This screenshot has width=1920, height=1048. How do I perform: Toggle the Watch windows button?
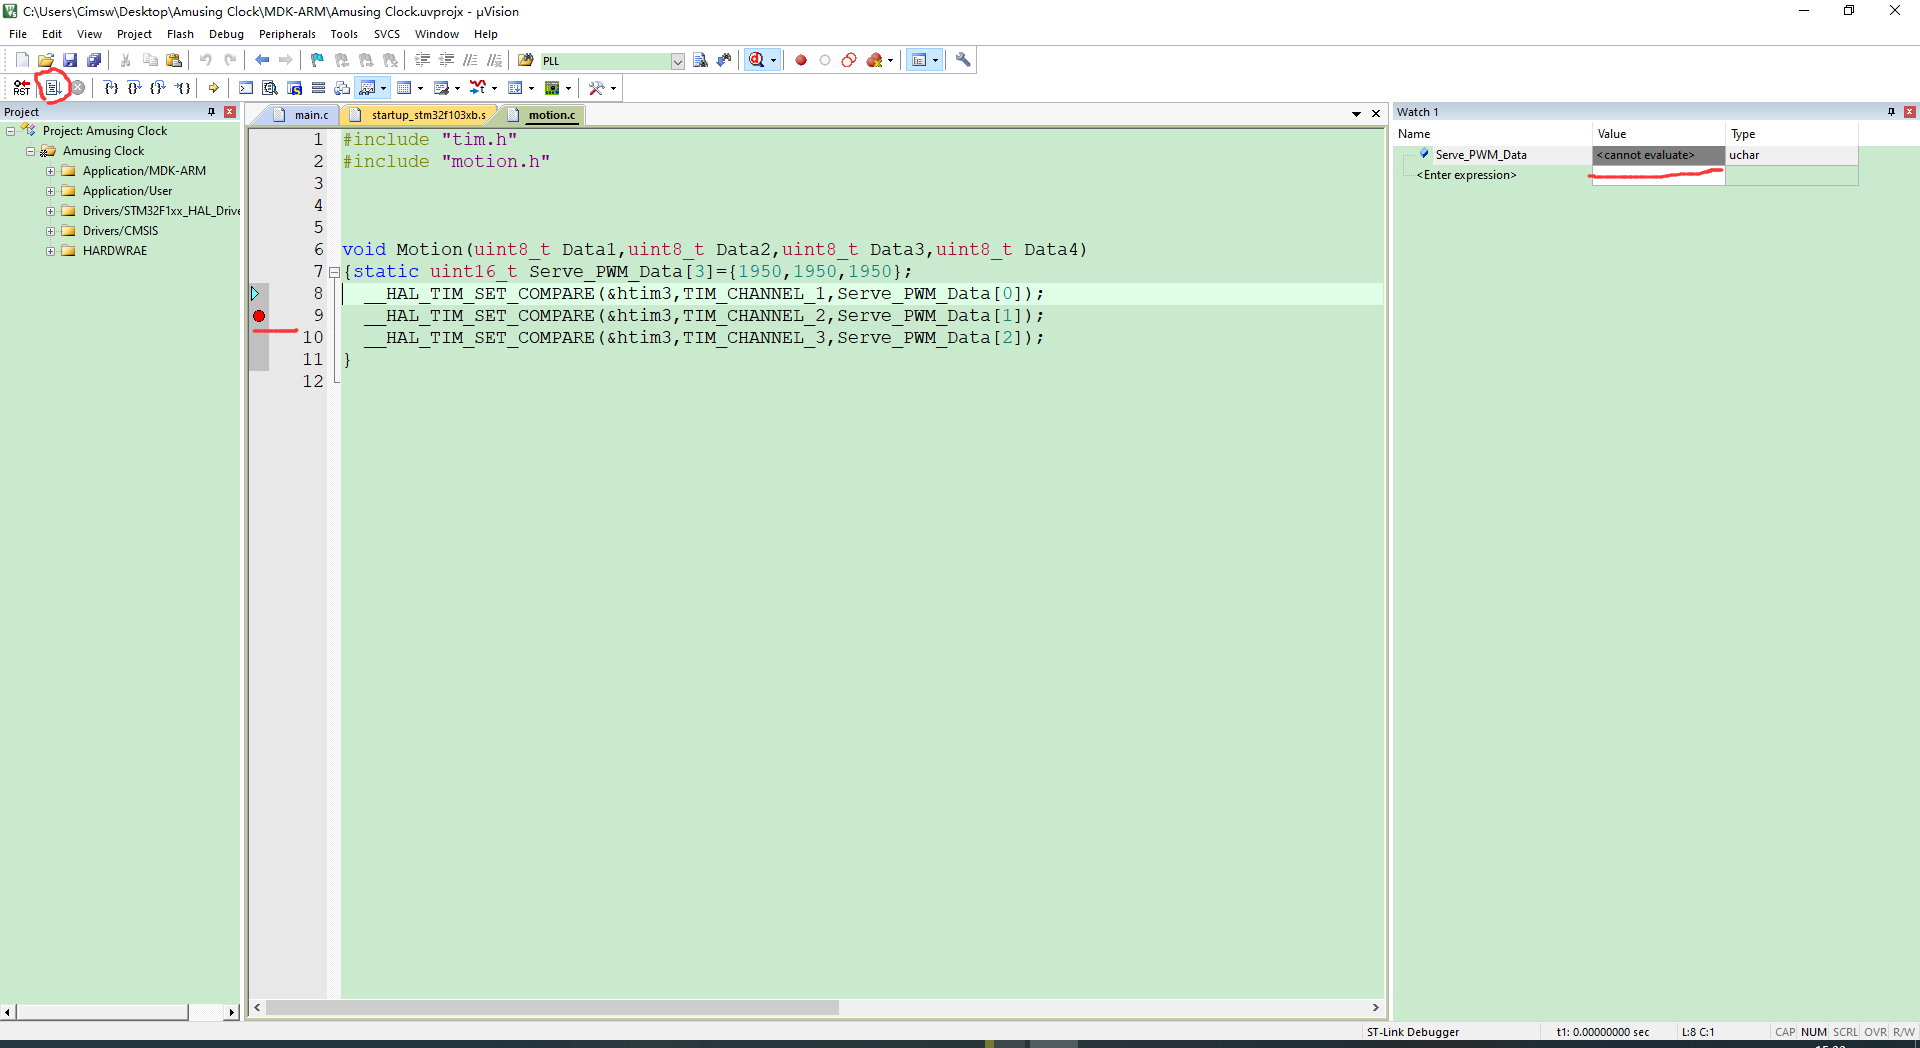point(367,88)
